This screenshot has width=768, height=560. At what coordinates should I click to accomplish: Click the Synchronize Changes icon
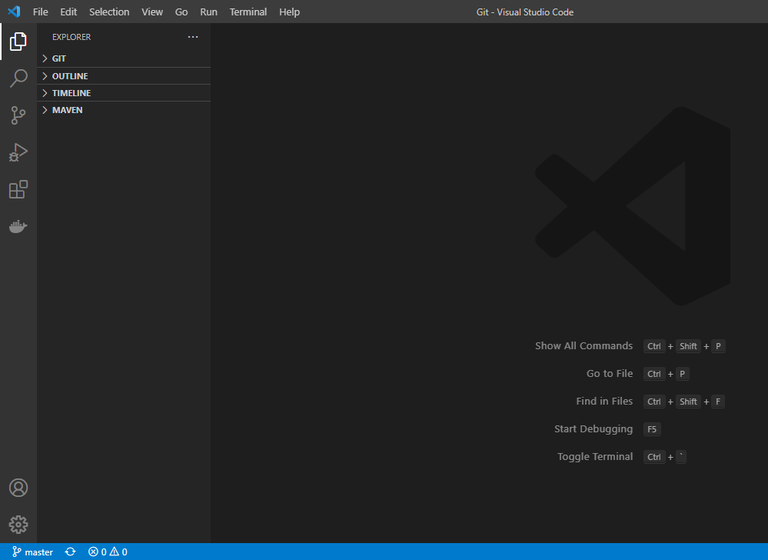tap(70, 552)
